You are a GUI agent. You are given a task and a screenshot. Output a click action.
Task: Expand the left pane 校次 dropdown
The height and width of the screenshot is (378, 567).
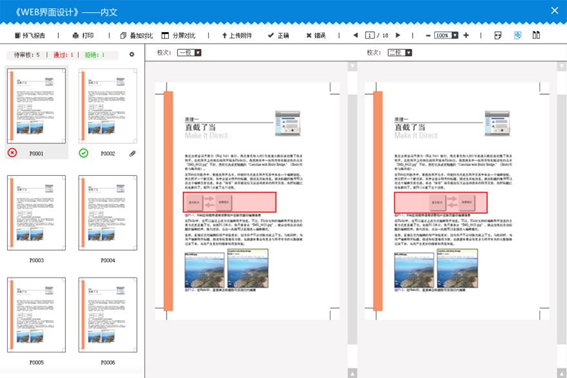click(x=198, y=53)
